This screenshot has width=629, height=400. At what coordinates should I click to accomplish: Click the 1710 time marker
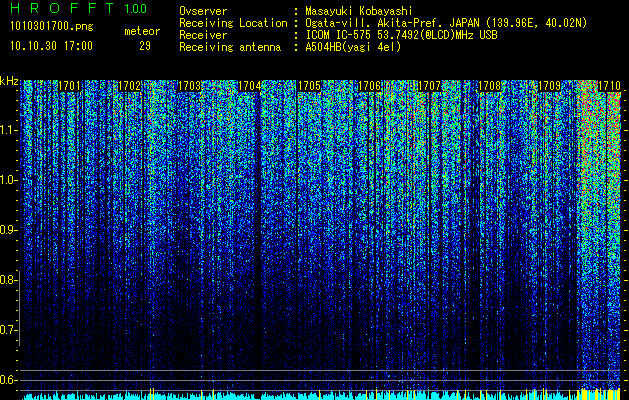point(610,86)
